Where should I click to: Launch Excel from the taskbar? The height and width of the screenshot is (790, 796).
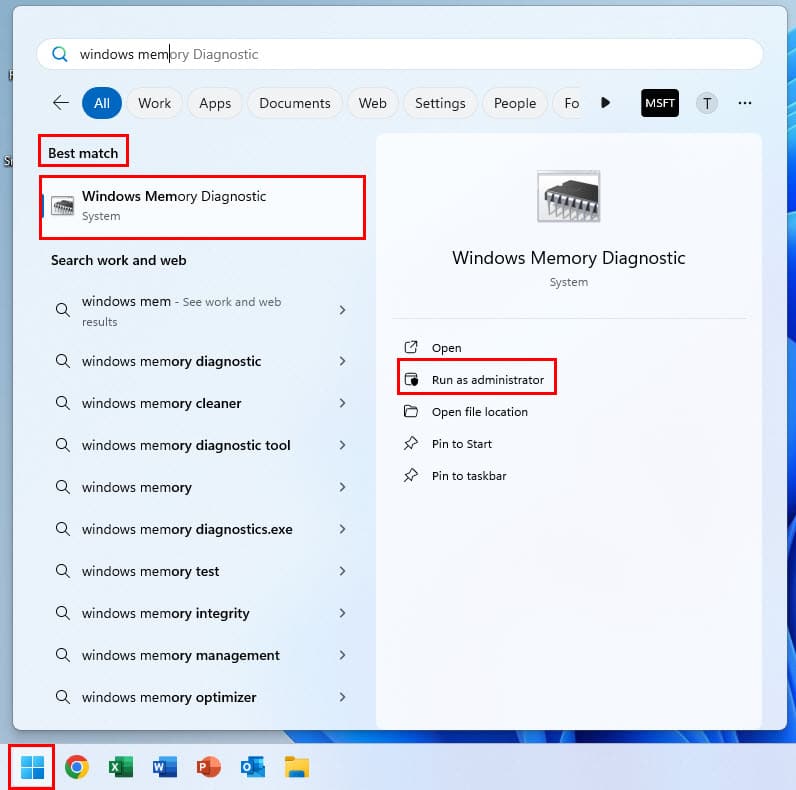(121, 767)
